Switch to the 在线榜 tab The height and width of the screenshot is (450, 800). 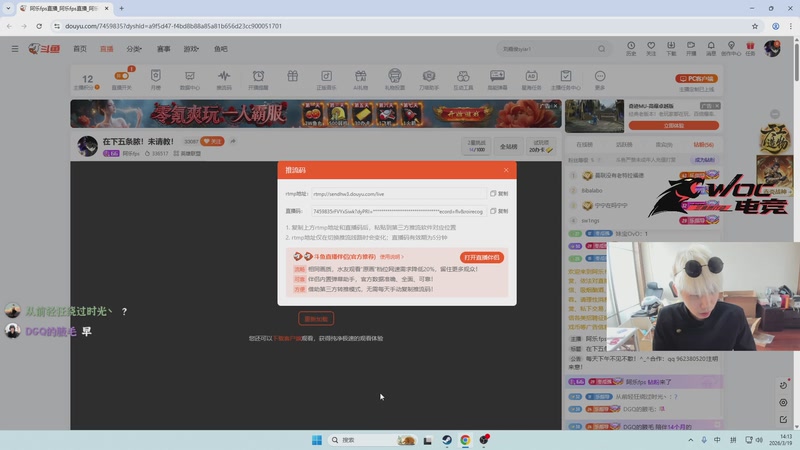[x=584, y=144]
